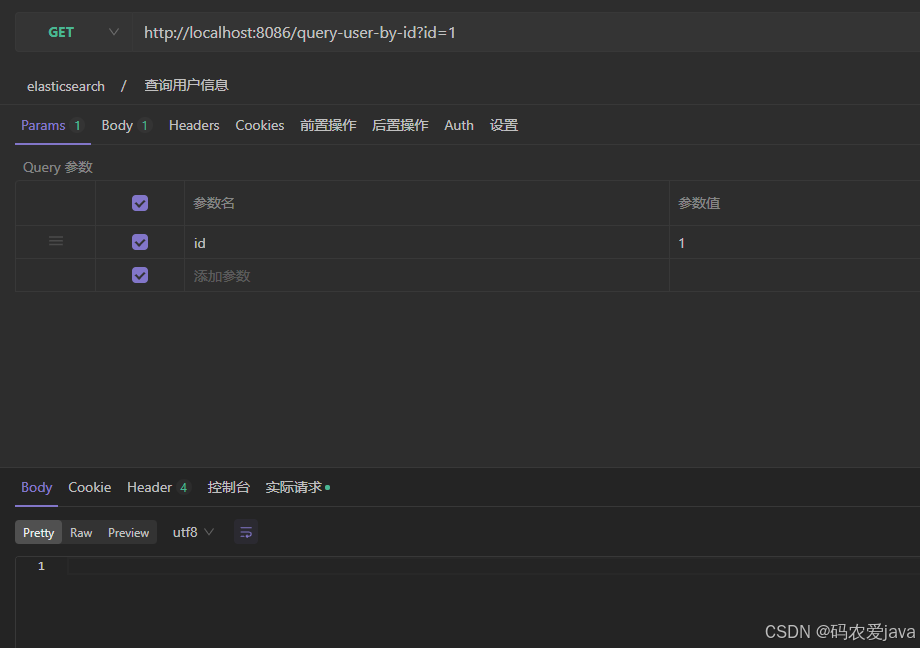The width and height of the screenshot is (920, 648).
Task: Click the id parameter name cell
Action: tap(427, 243)
